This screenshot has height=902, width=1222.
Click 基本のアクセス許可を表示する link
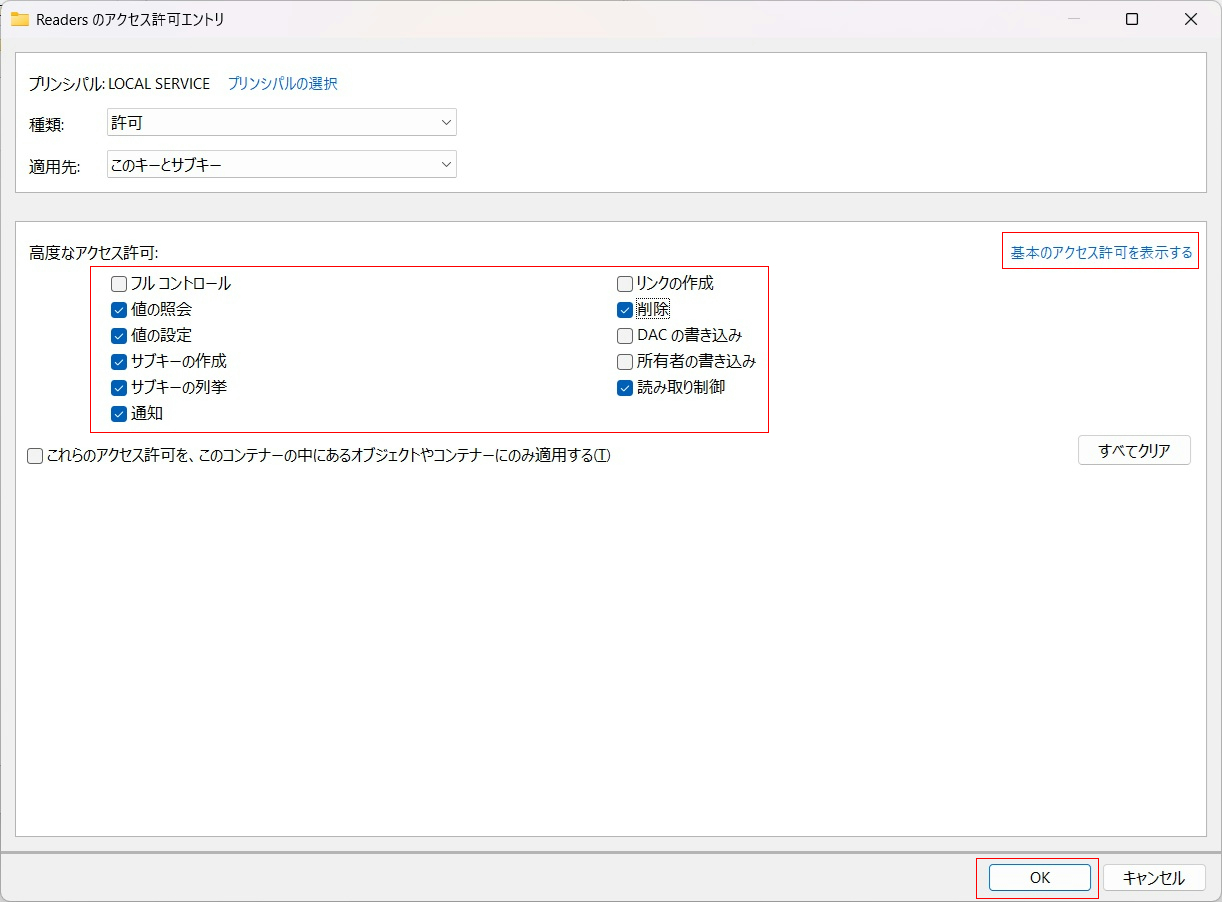coord(1101,252)
